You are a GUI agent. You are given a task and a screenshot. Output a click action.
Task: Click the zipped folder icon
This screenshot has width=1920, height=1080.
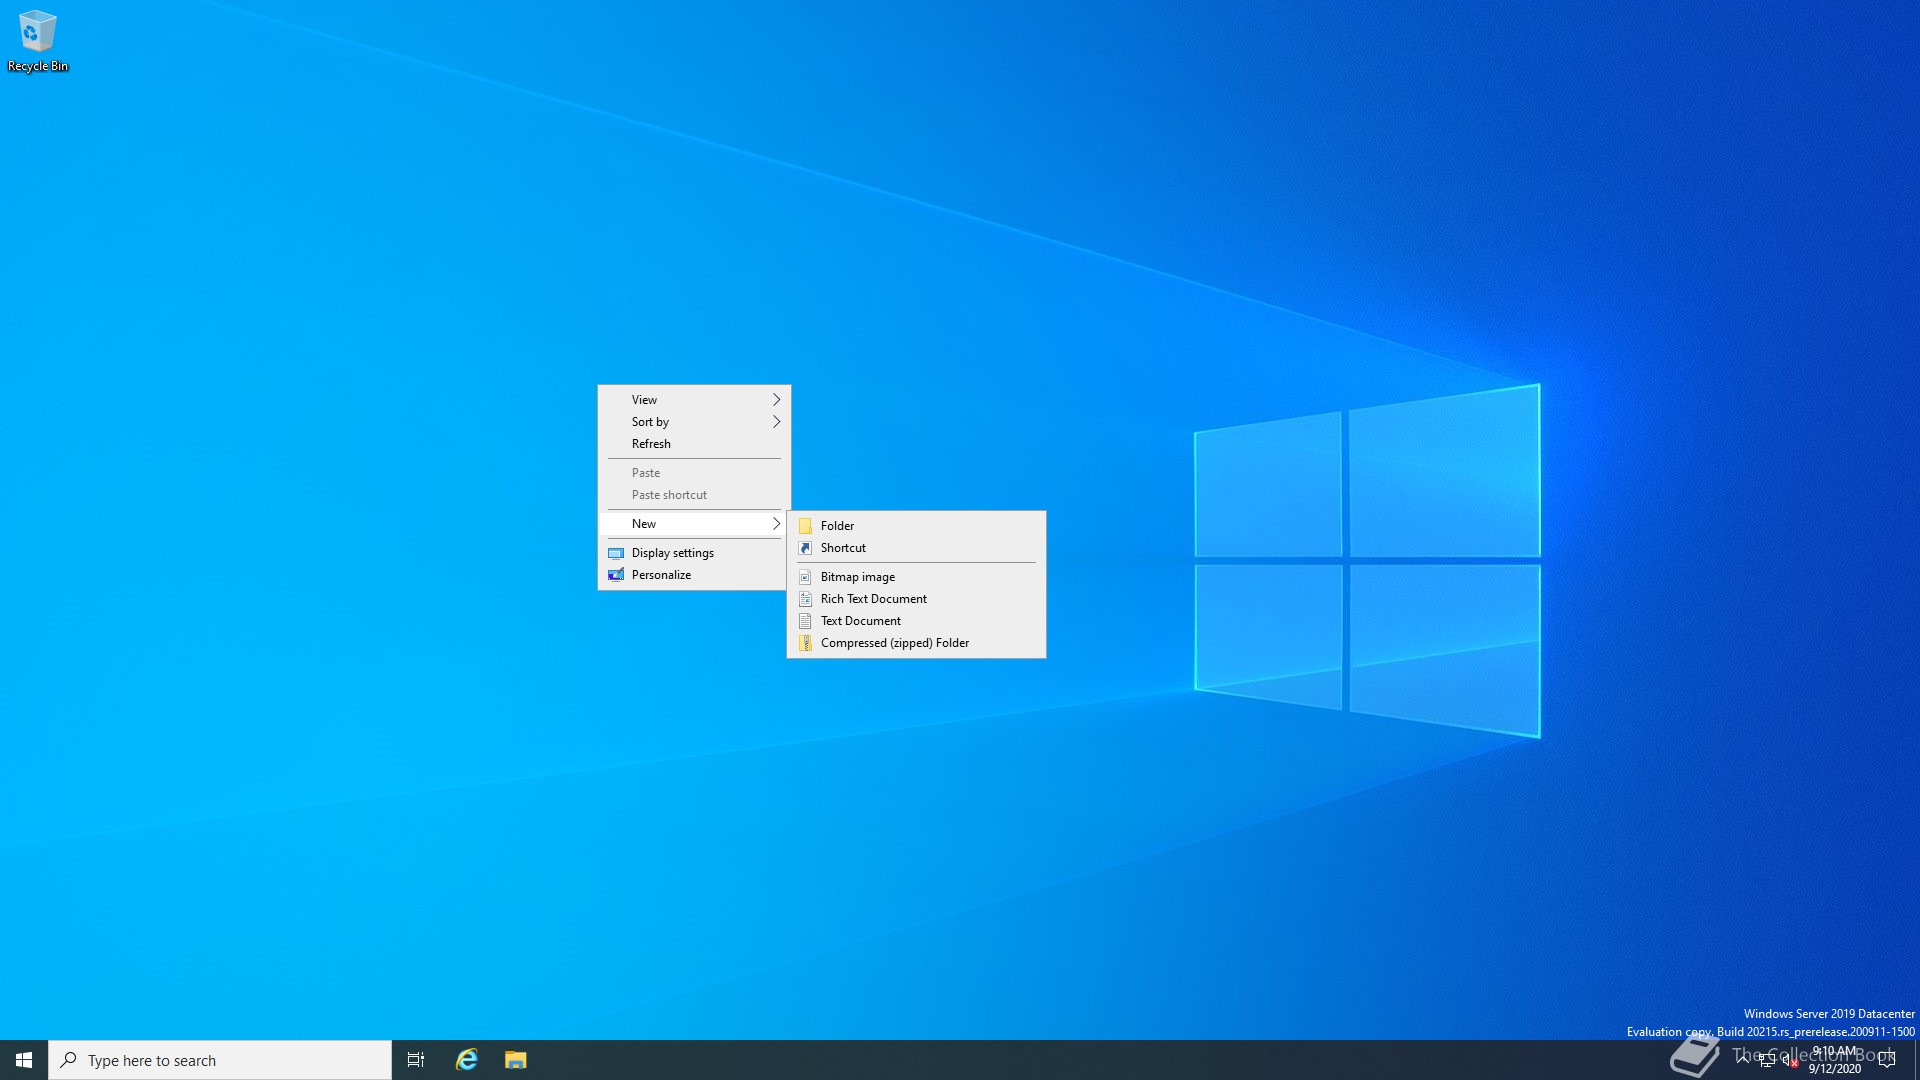(805, 643)
